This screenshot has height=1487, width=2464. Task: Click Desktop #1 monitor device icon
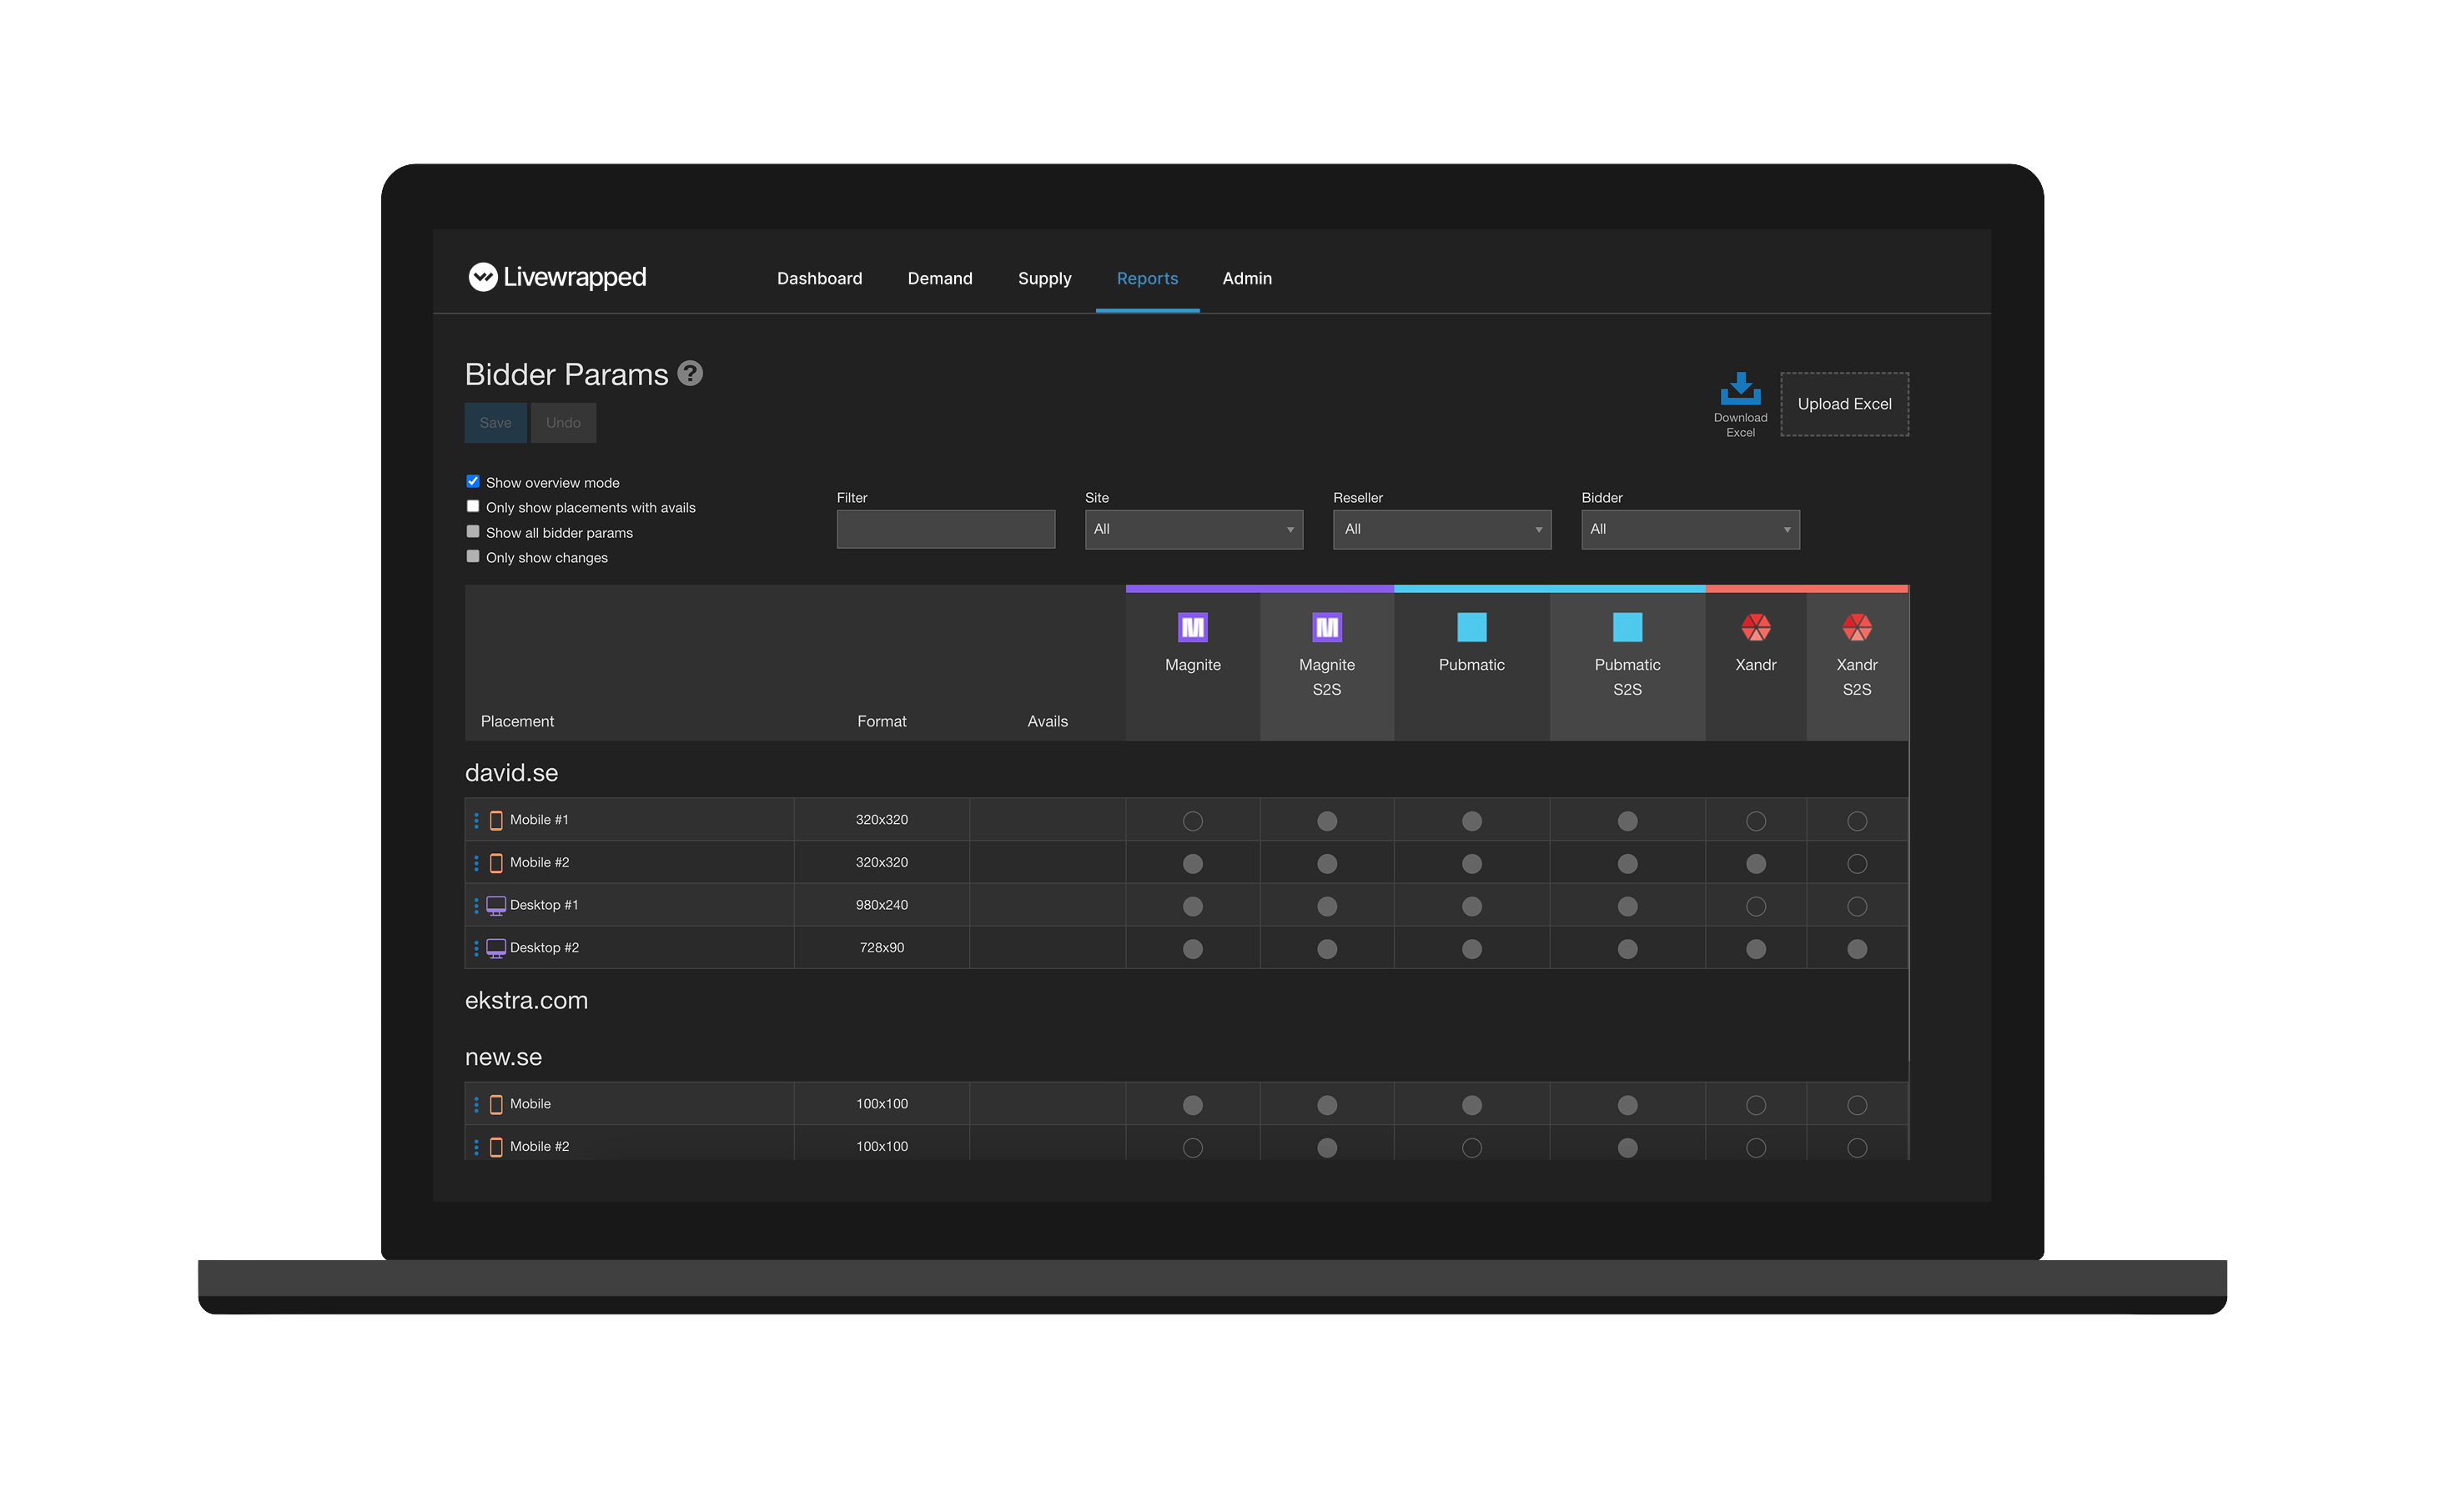pyautogui.click(x=496, y=905)
